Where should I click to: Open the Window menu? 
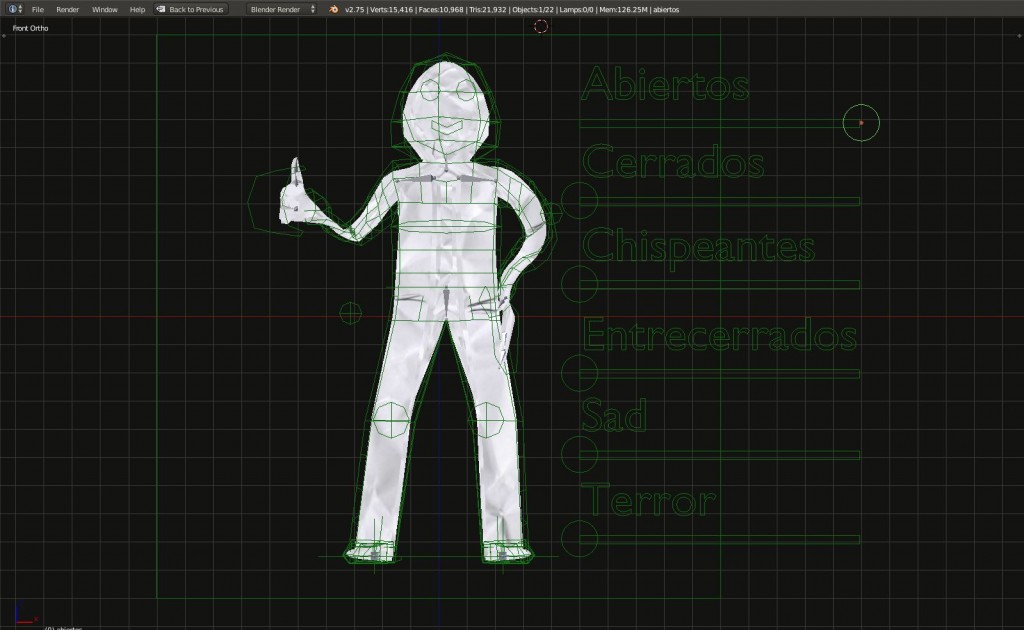click(104, 9)
